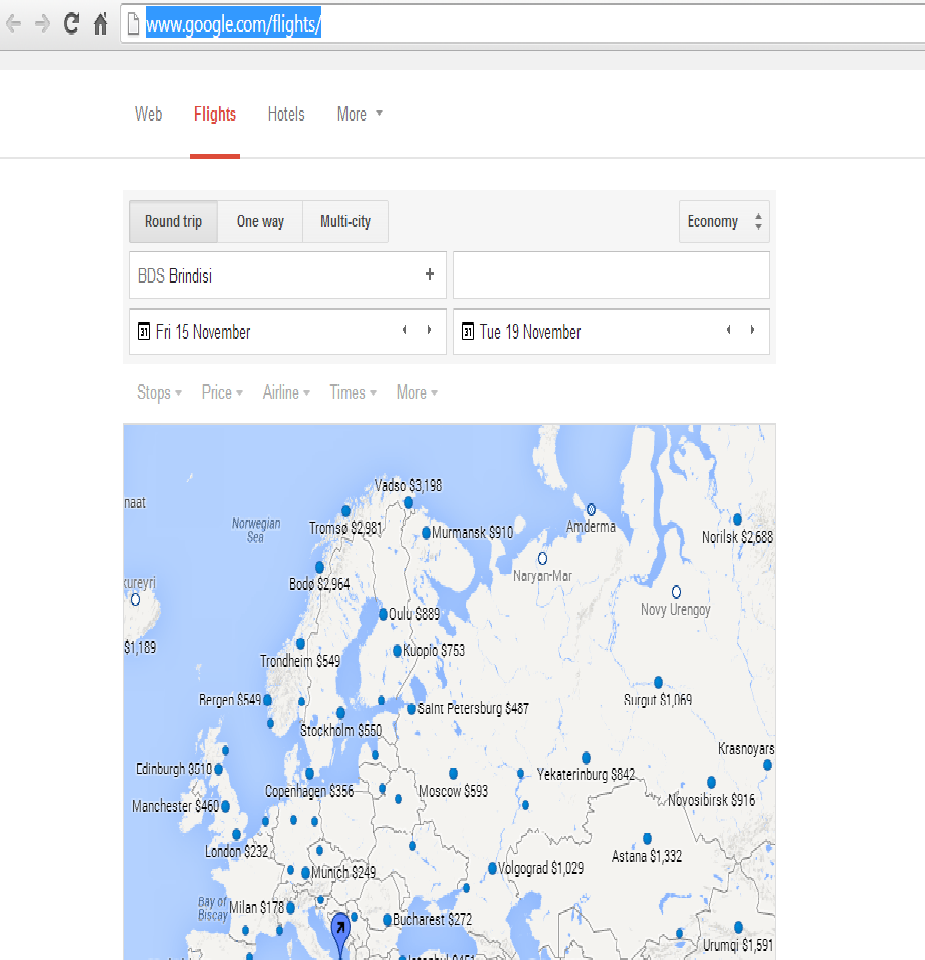Click the Surgut $1,069 map dot
The height and width of the screenshot is (960, 925).
point(658,682)
